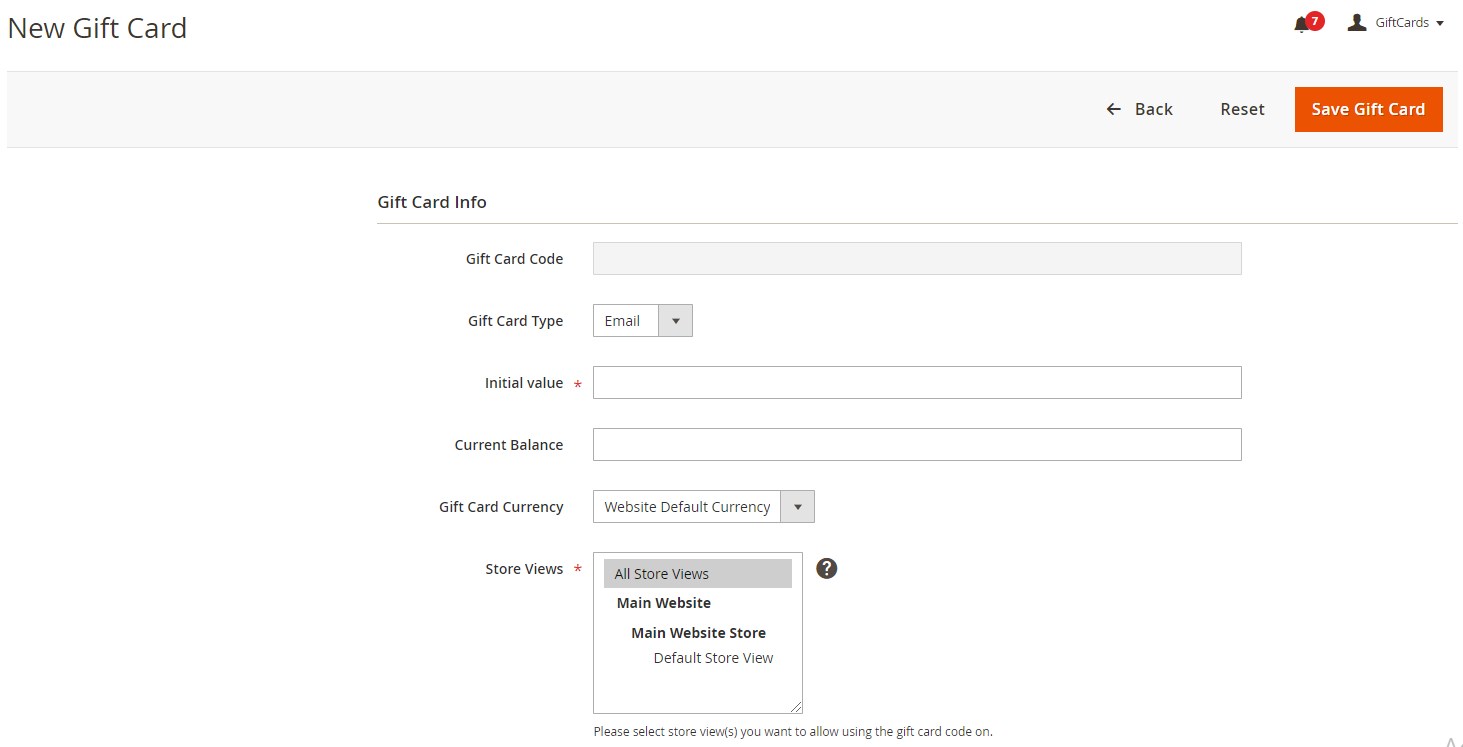Viewport: 1463px width, 747px height.
Task: Click the Store Views help question mark
Action: [826, 568]
